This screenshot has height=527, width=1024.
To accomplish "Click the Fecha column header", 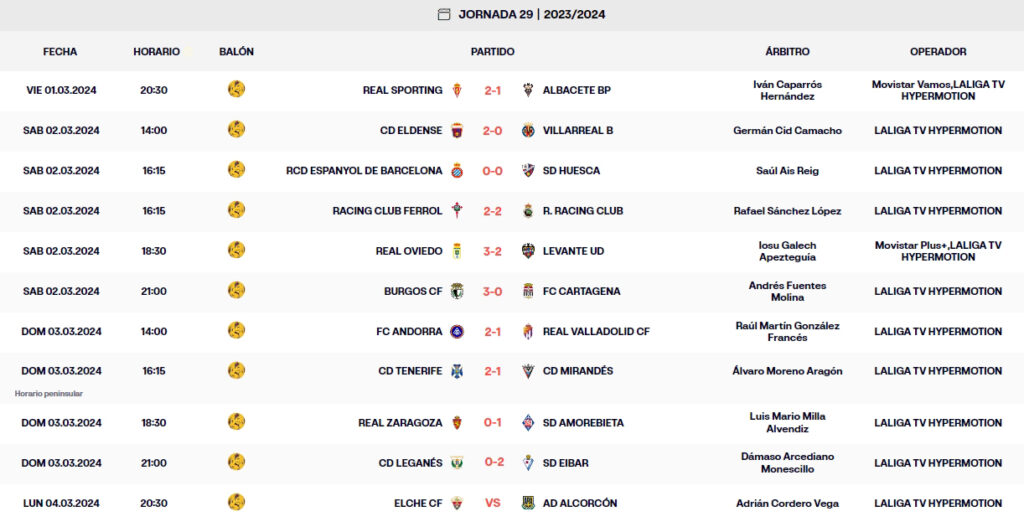I will tap(60, 51).
